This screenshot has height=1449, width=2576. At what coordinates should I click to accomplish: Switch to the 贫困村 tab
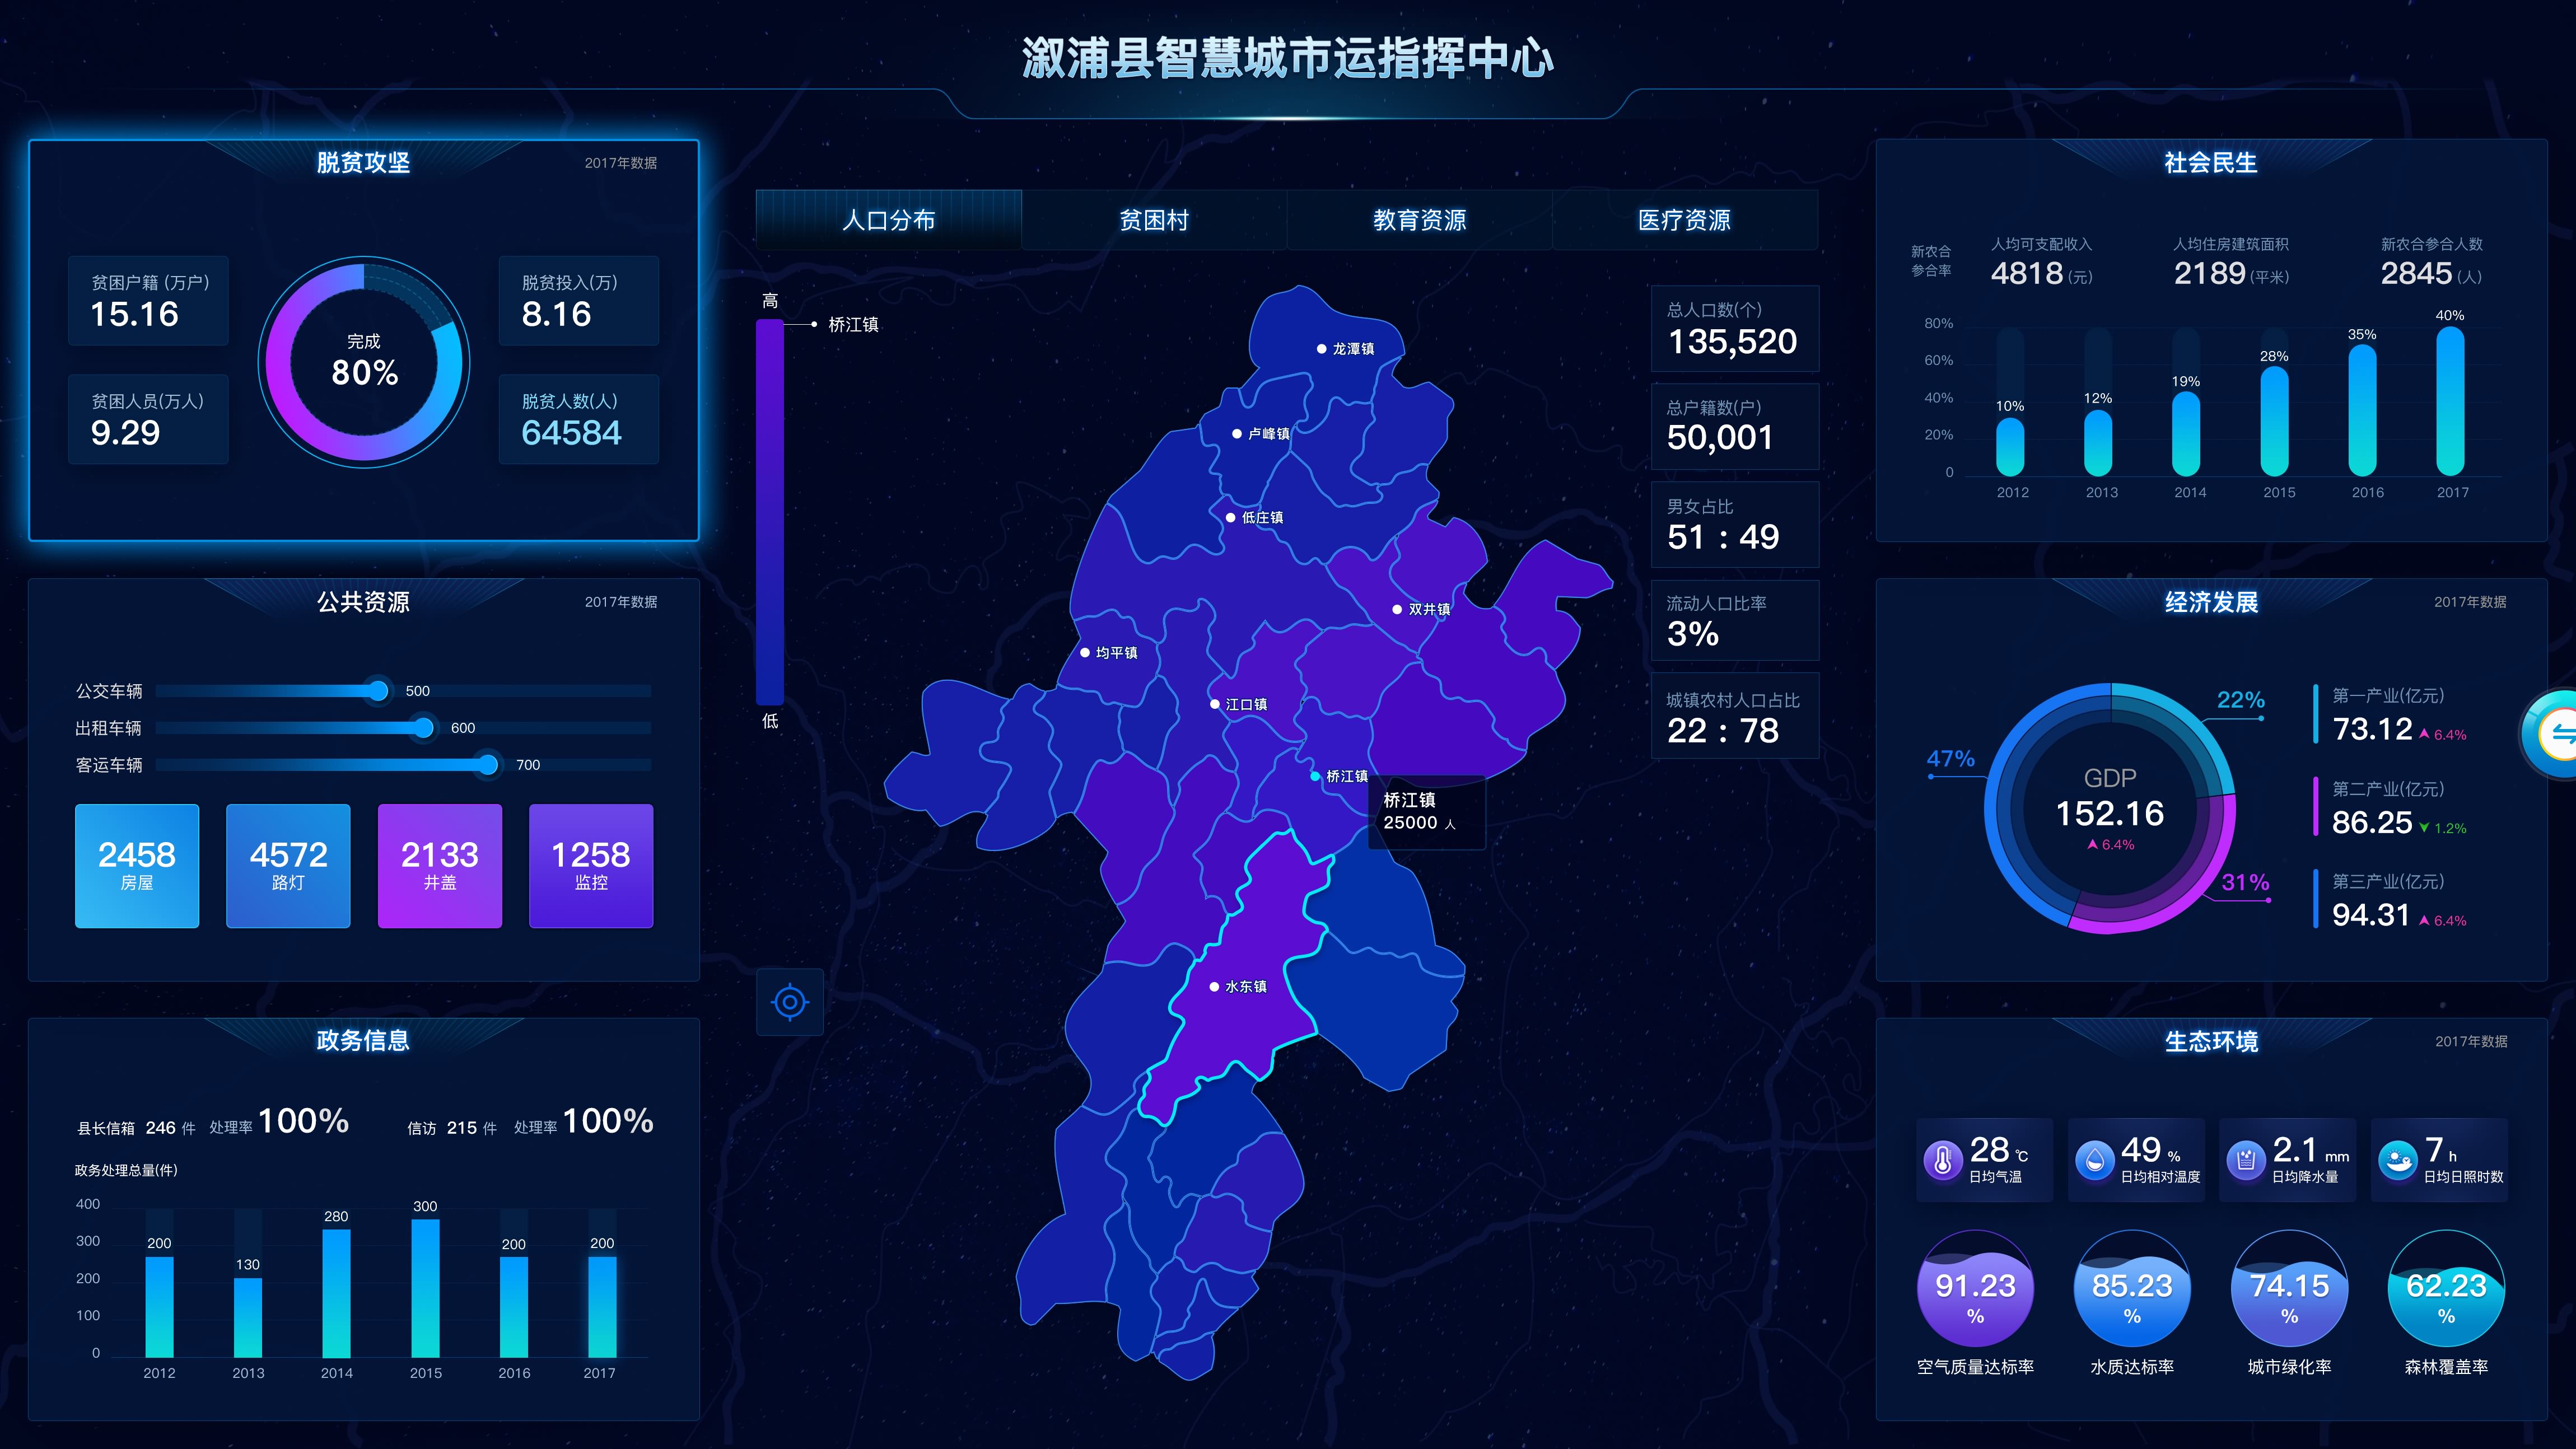coord(1153,220)
